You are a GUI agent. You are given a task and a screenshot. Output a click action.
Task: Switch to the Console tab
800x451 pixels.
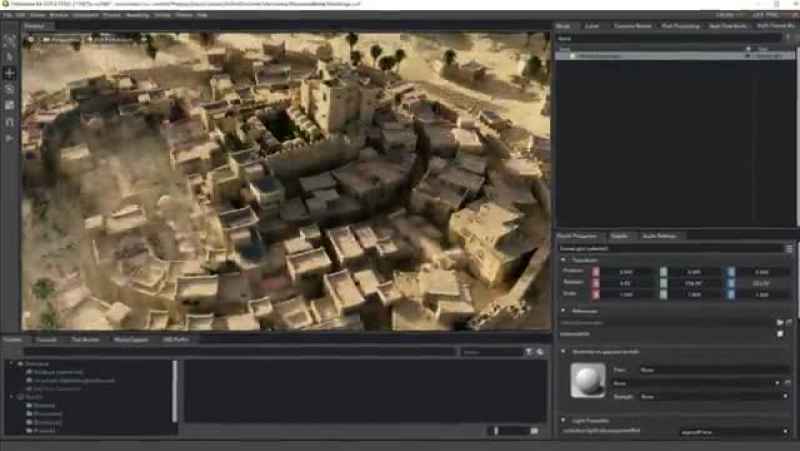46,339
